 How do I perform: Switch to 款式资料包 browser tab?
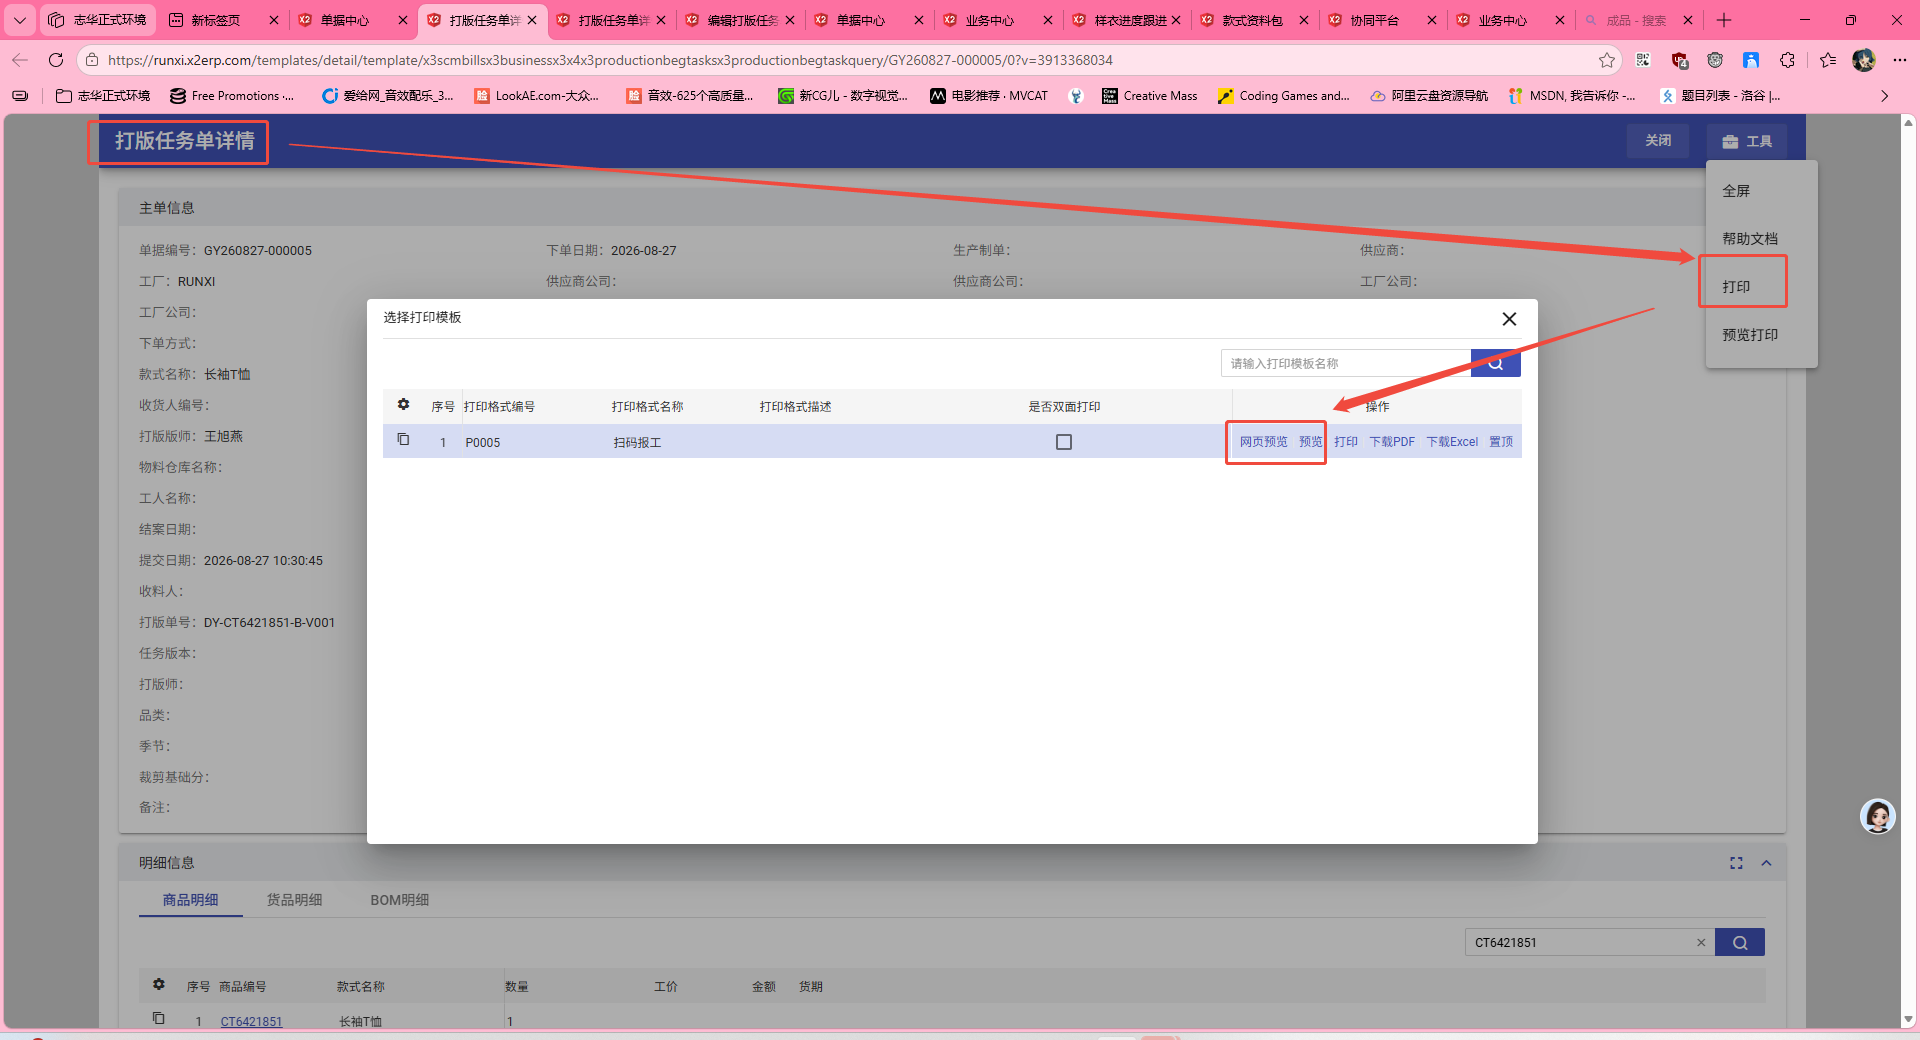click(1255, 20)
